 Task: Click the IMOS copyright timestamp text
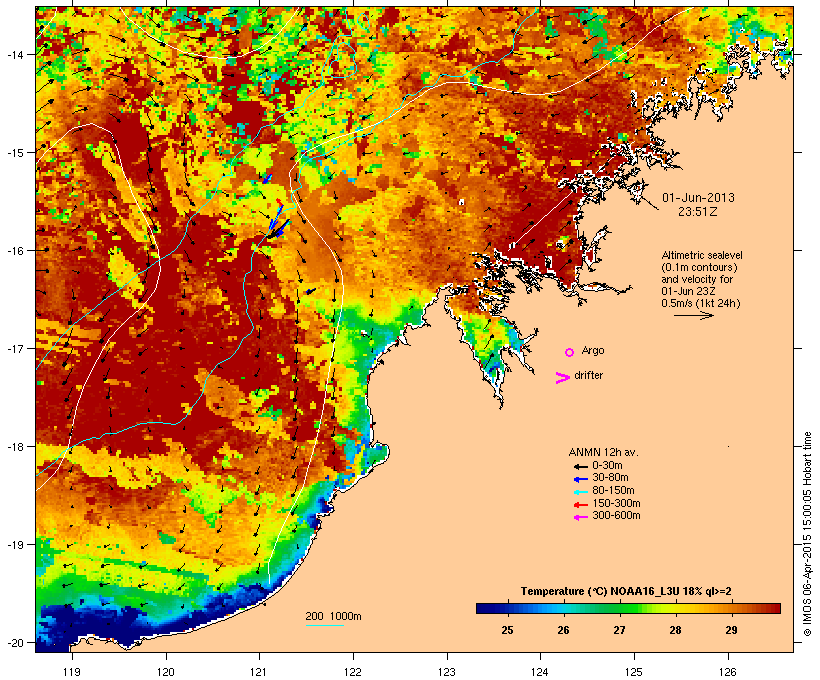coord(807,534)
